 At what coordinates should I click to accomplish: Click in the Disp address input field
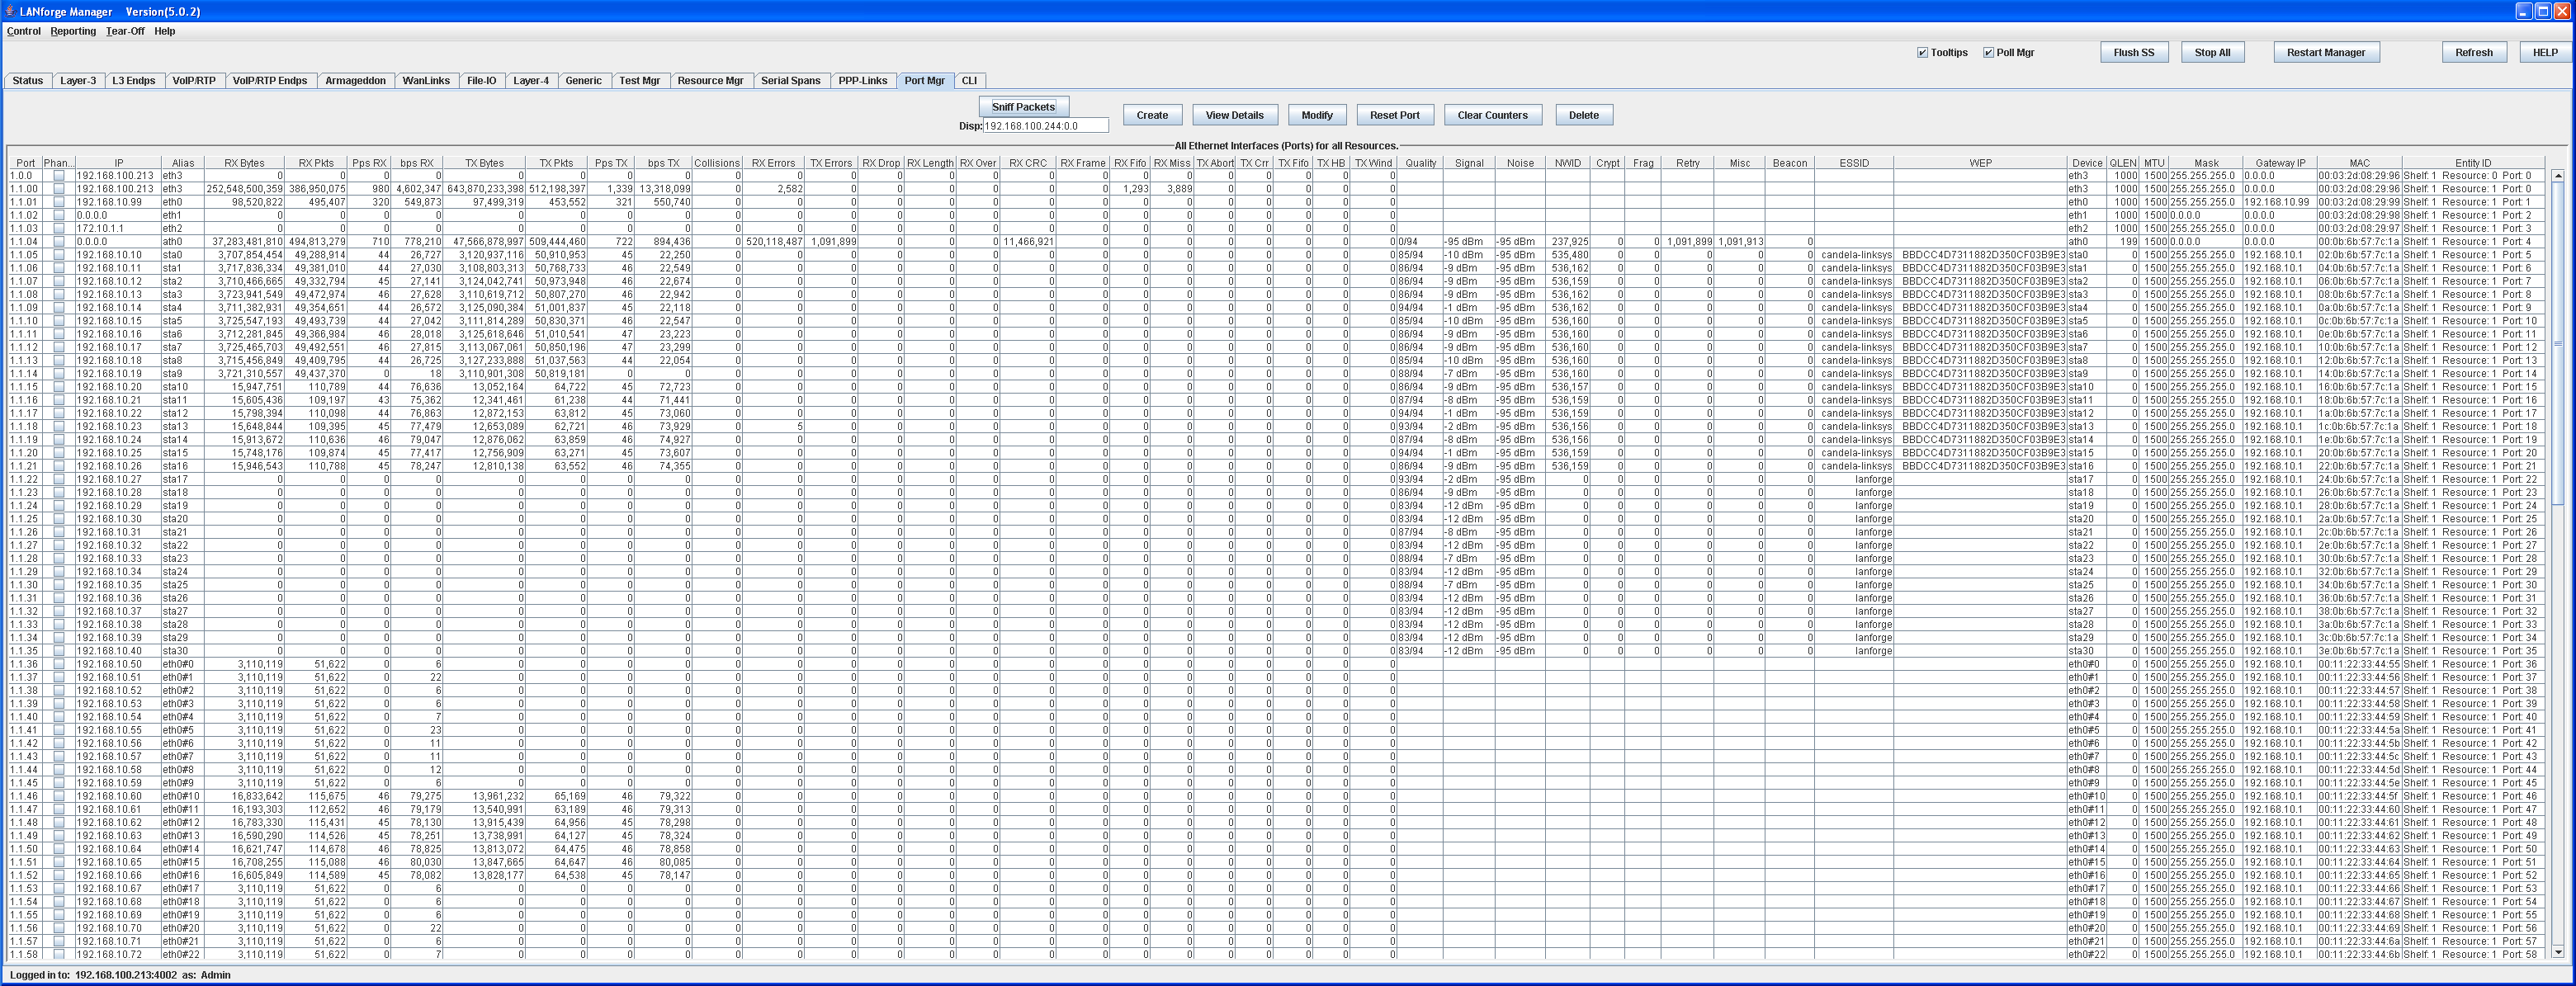click(1045, 126)
